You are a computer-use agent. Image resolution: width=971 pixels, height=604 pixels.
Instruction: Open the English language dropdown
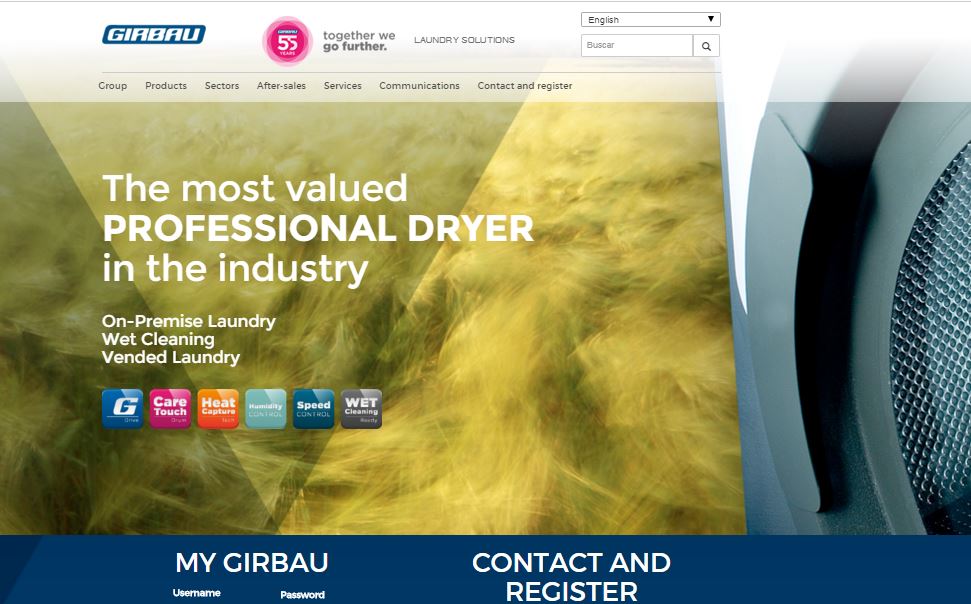[x=650, y=19]
